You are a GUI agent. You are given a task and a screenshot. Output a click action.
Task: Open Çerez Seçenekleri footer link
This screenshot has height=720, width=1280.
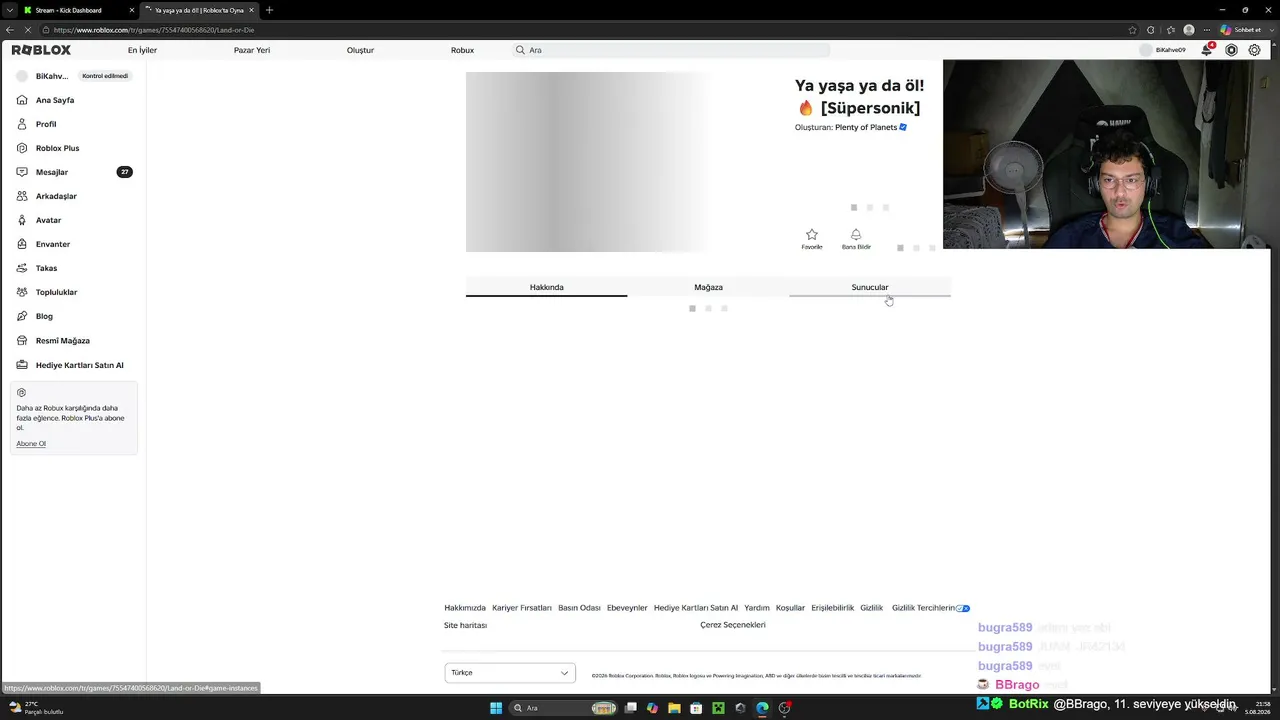coord(733,625)
